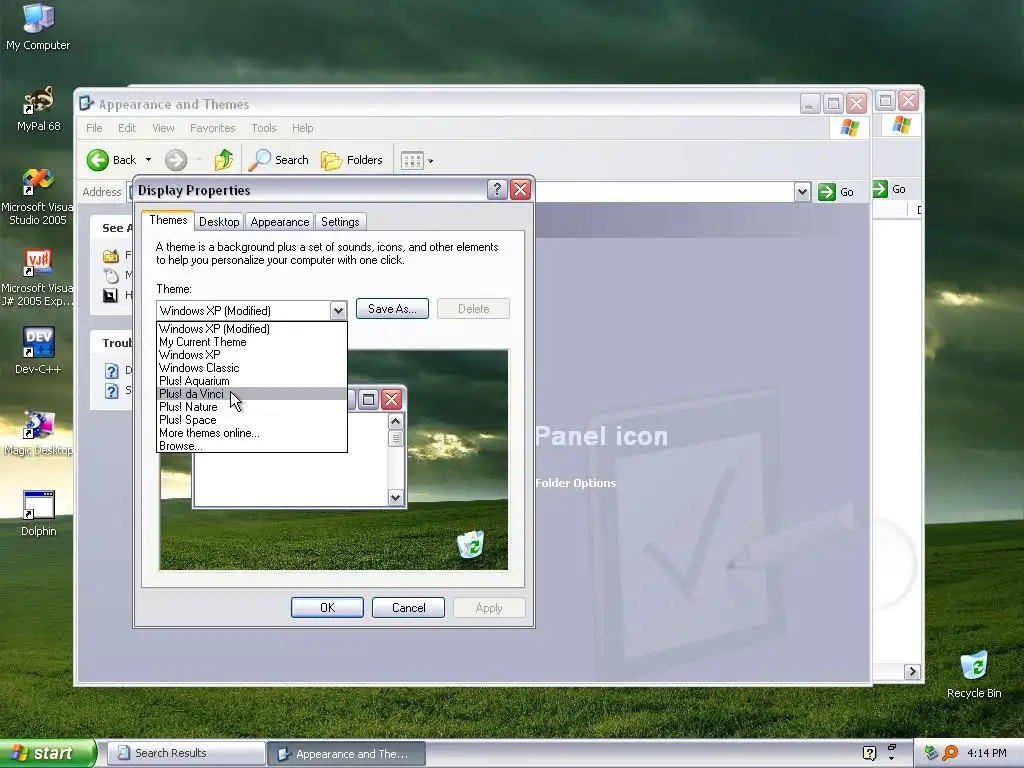Switch to Search Results taskbar button
Image resolution: width=1024 pixels, height=768 pixels.
(185, 753)
